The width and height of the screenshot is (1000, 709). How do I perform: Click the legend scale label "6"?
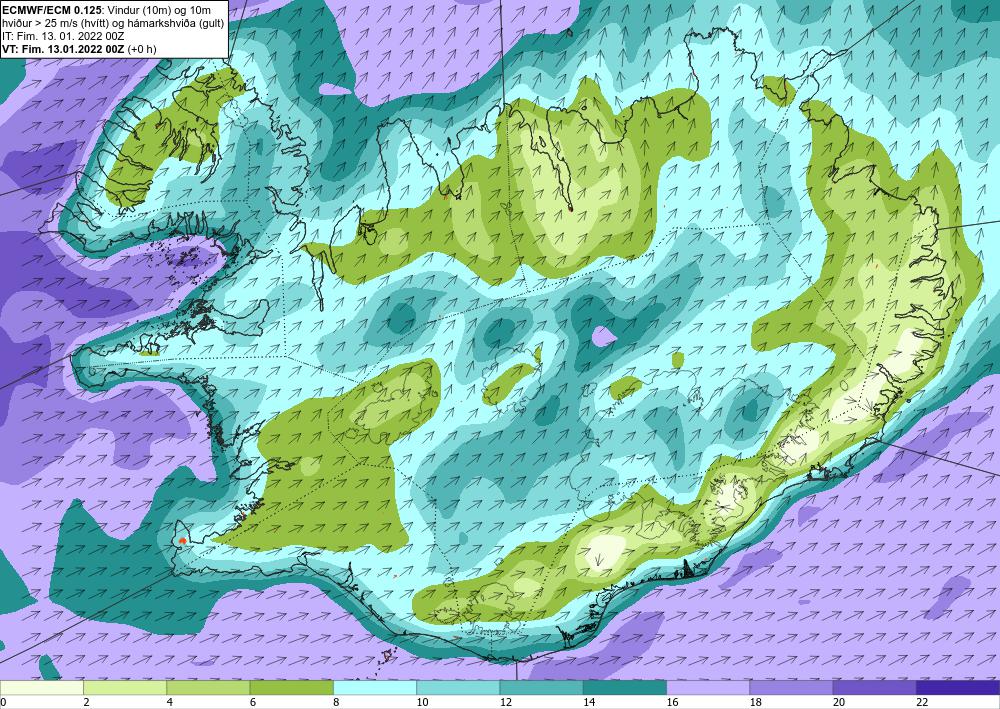[x=253, y=702]
